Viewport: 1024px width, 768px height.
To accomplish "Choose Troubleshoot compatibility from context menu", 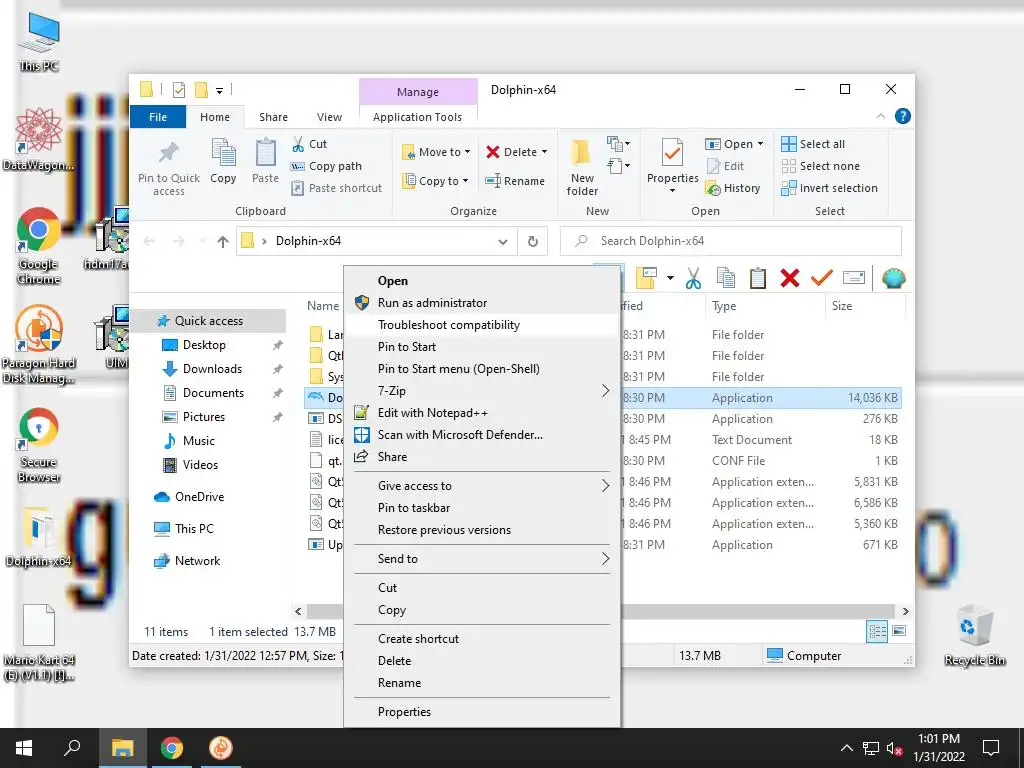I will [482, 325].
